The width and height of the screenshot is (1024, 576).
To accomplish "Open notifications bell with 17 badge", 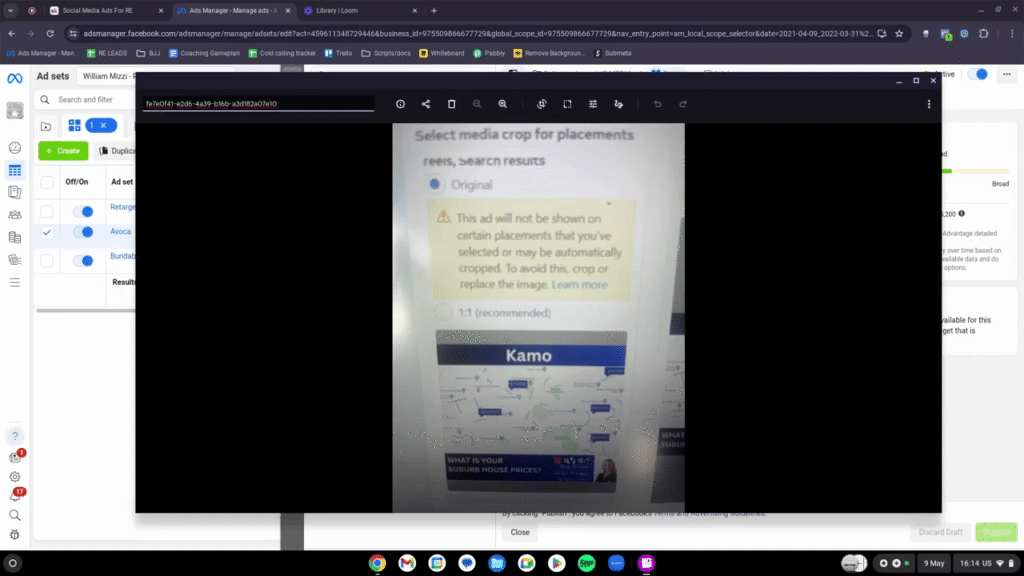I will coord(14,496).
